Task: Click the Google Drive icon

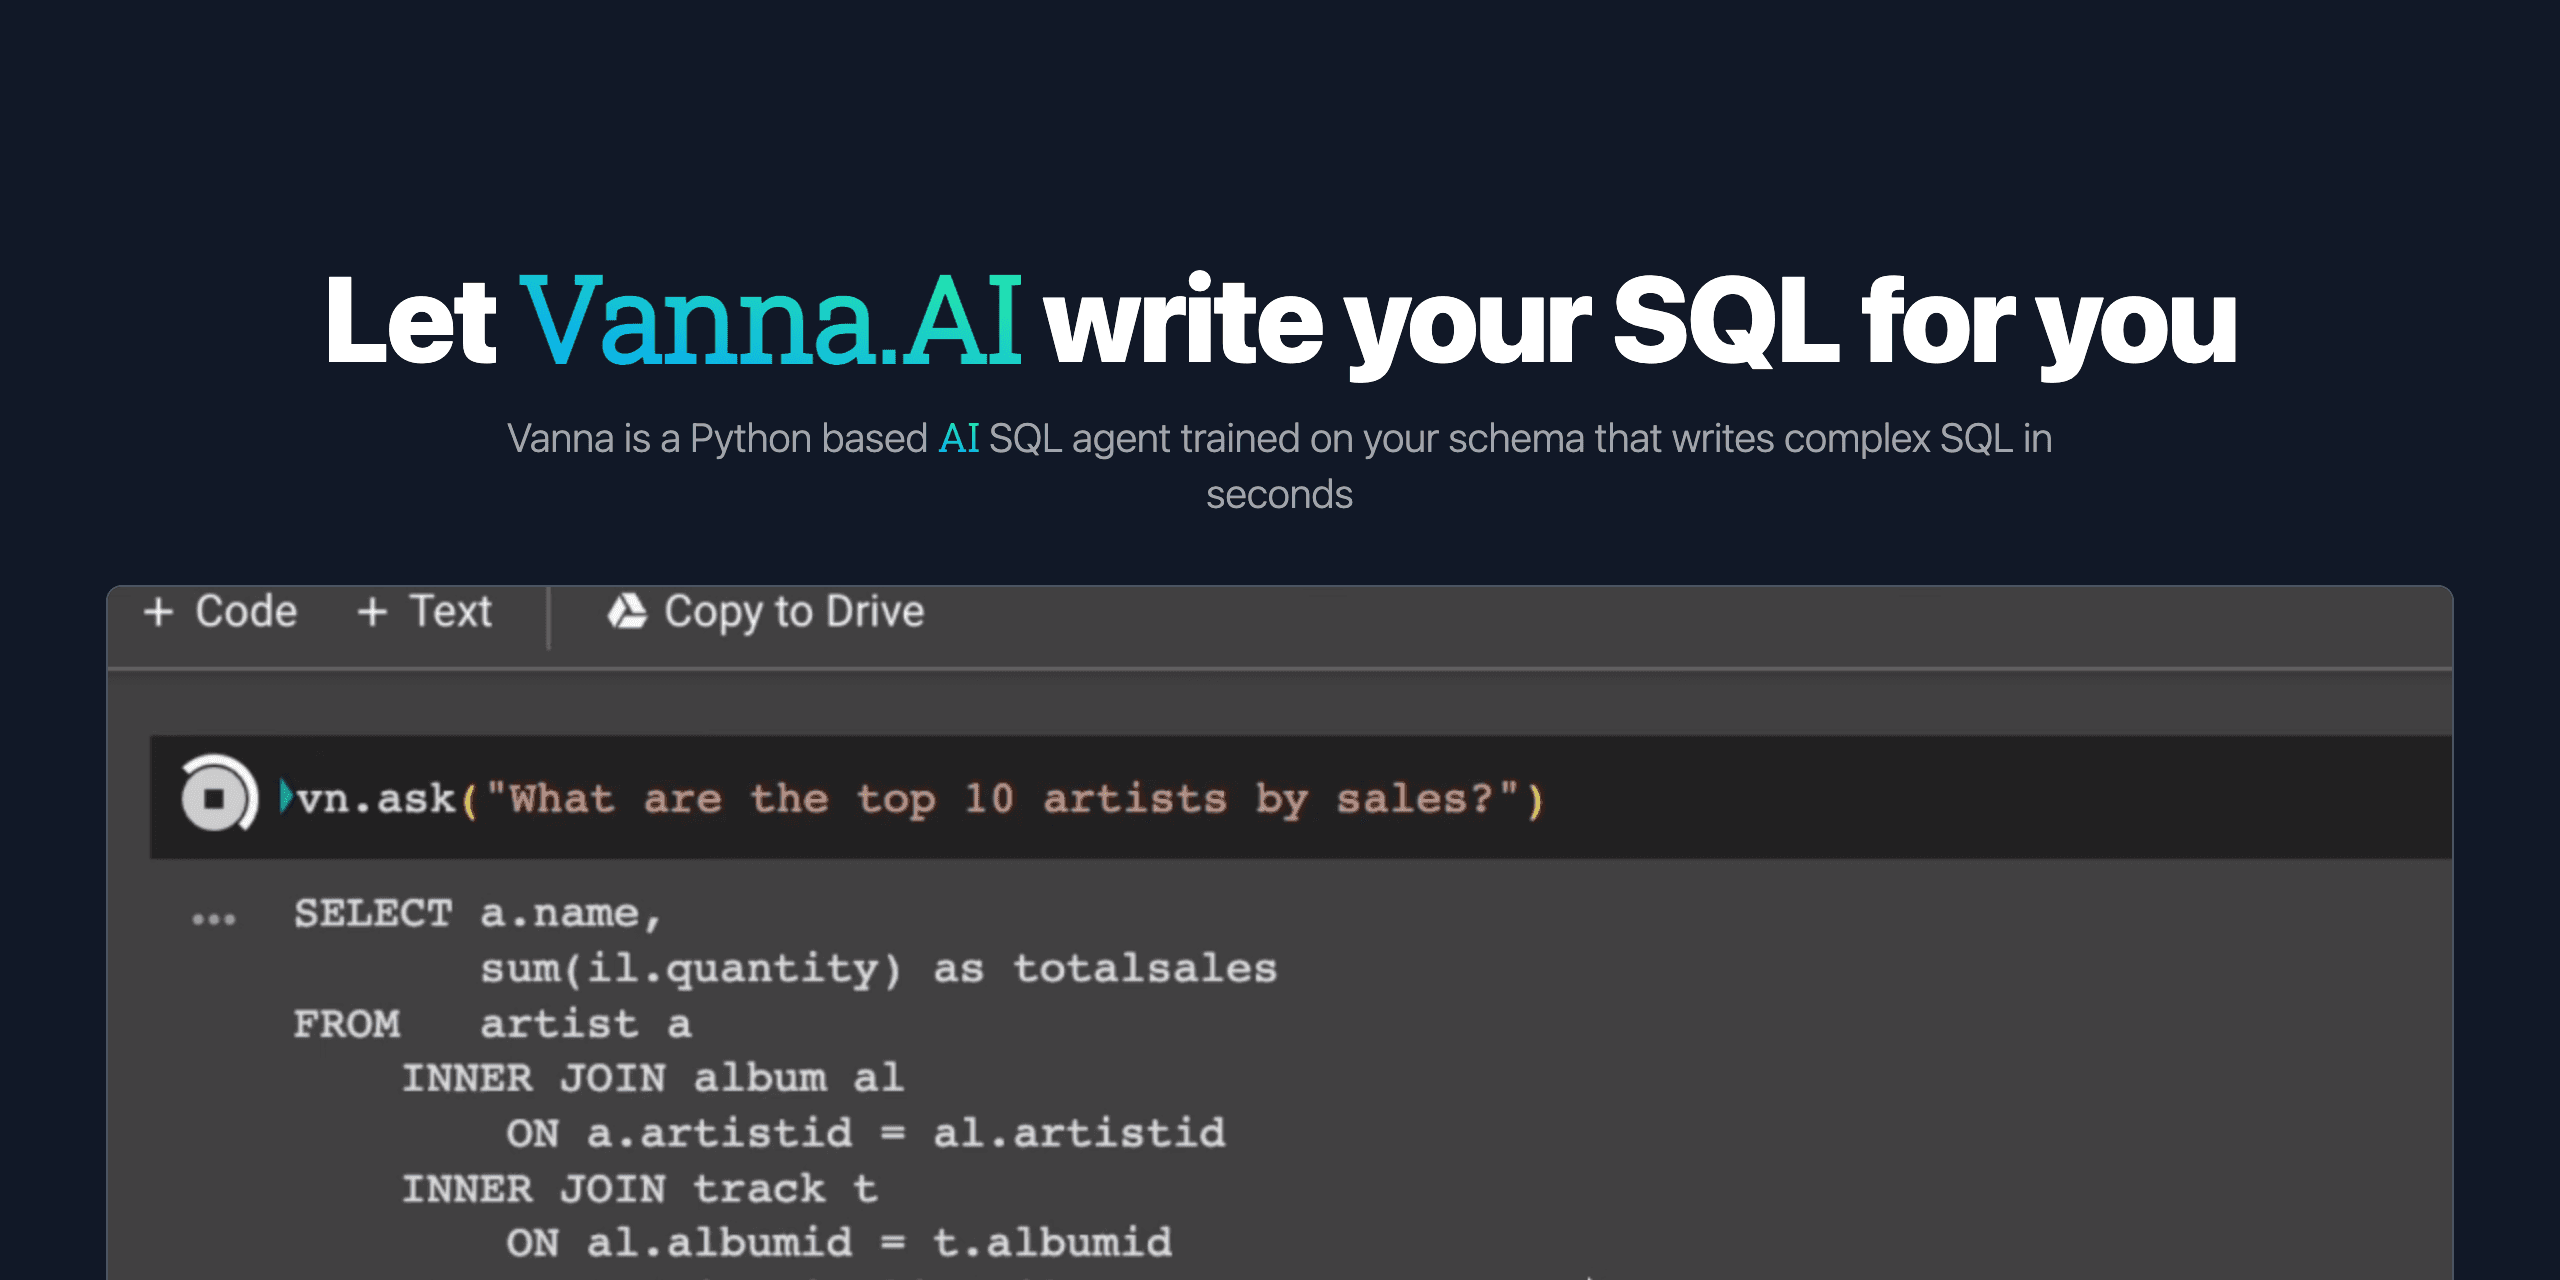Action: click(x=627, y=611)
